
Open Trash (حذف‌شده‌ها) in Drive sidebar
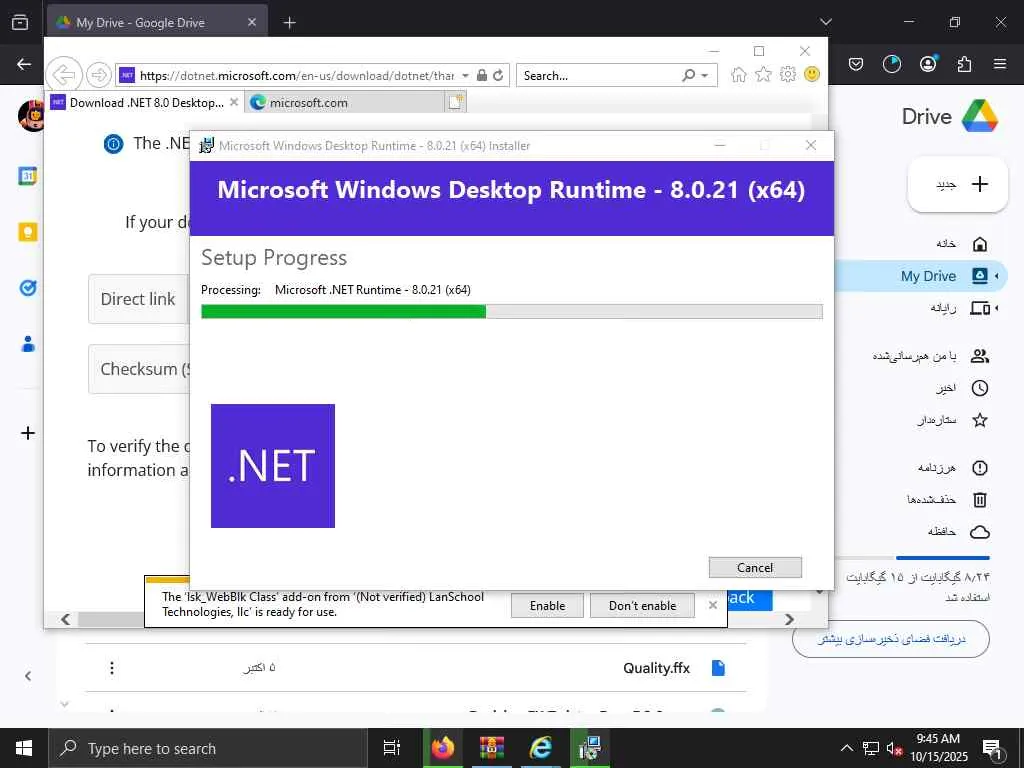click(948, 500)
